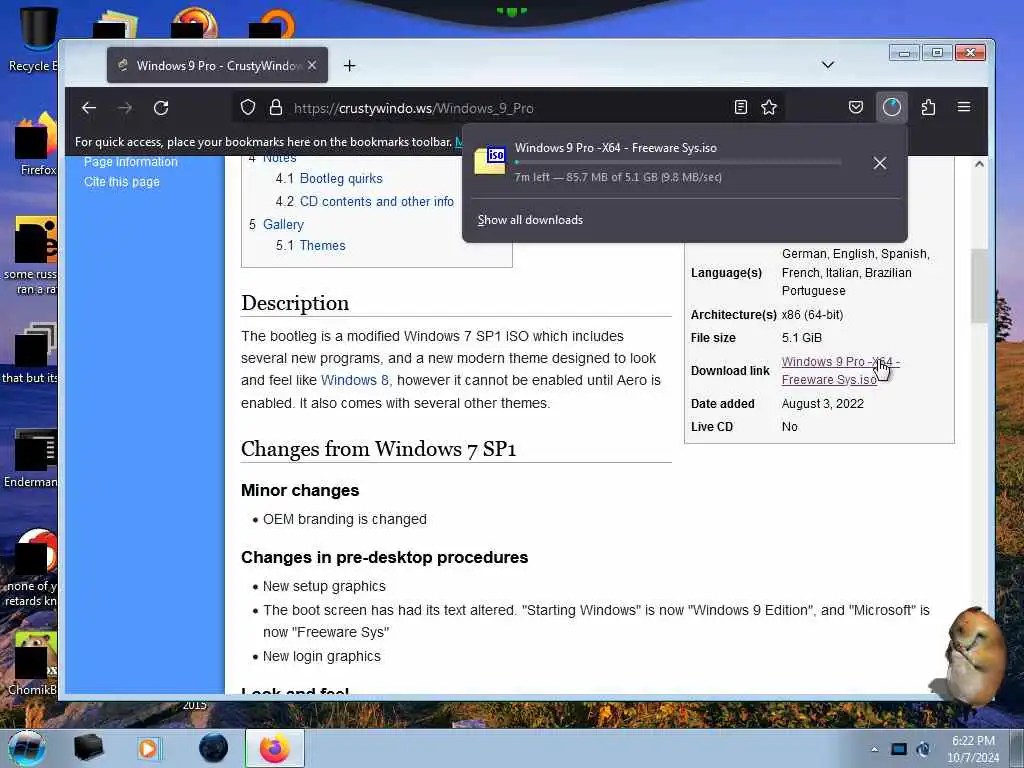The height and width of the screenshot is (768, 1024).
Task: Toggle reader view icon in address bar
Action: pos(741,107)
